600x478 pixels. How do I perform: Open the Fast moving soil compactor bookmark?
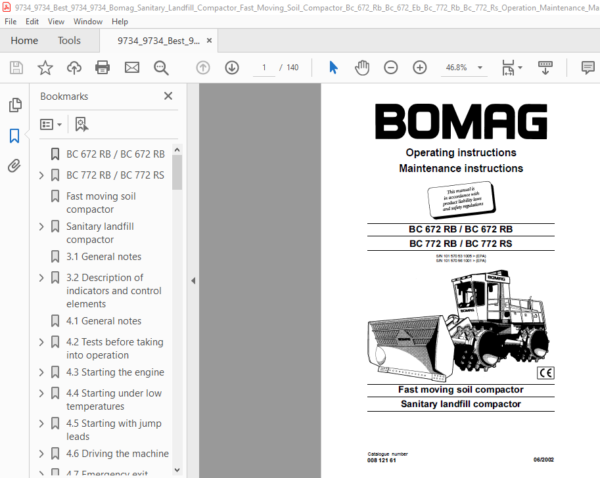[101, 203]
